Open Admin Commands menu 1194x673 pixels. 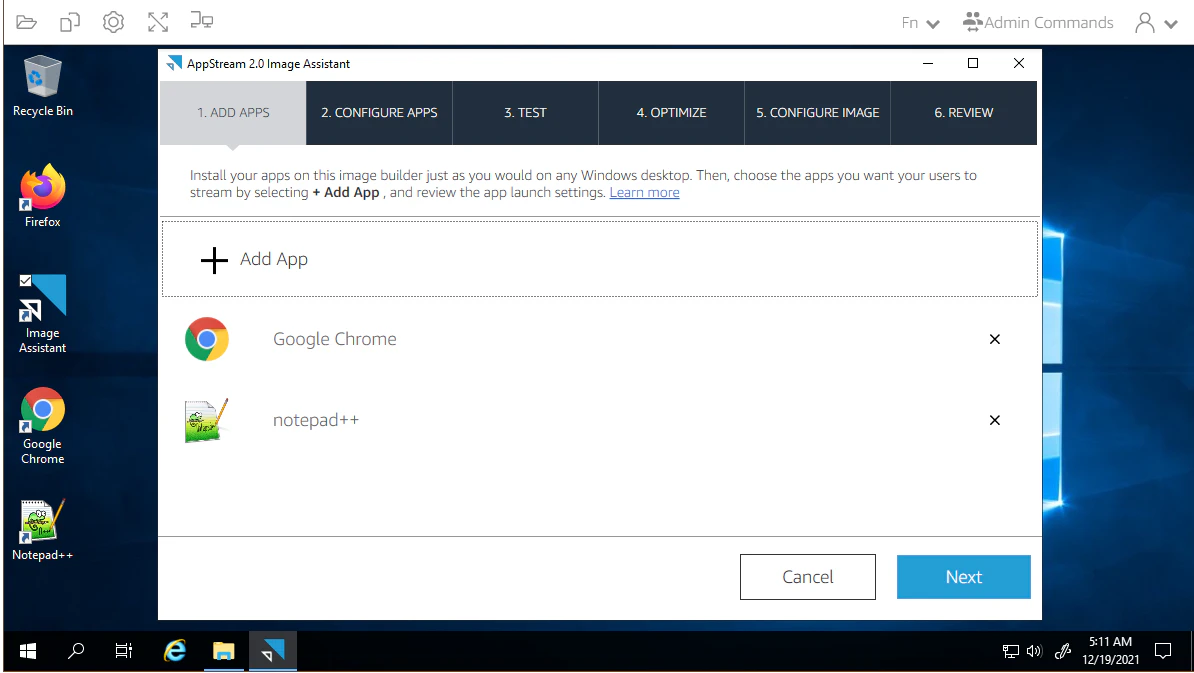point(1038,22)
